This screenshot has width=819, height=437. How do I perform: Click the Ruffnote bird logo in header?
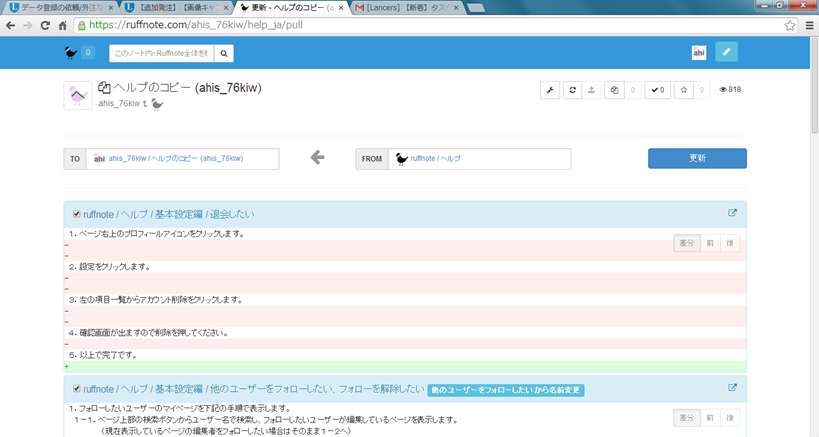(70, 53)
